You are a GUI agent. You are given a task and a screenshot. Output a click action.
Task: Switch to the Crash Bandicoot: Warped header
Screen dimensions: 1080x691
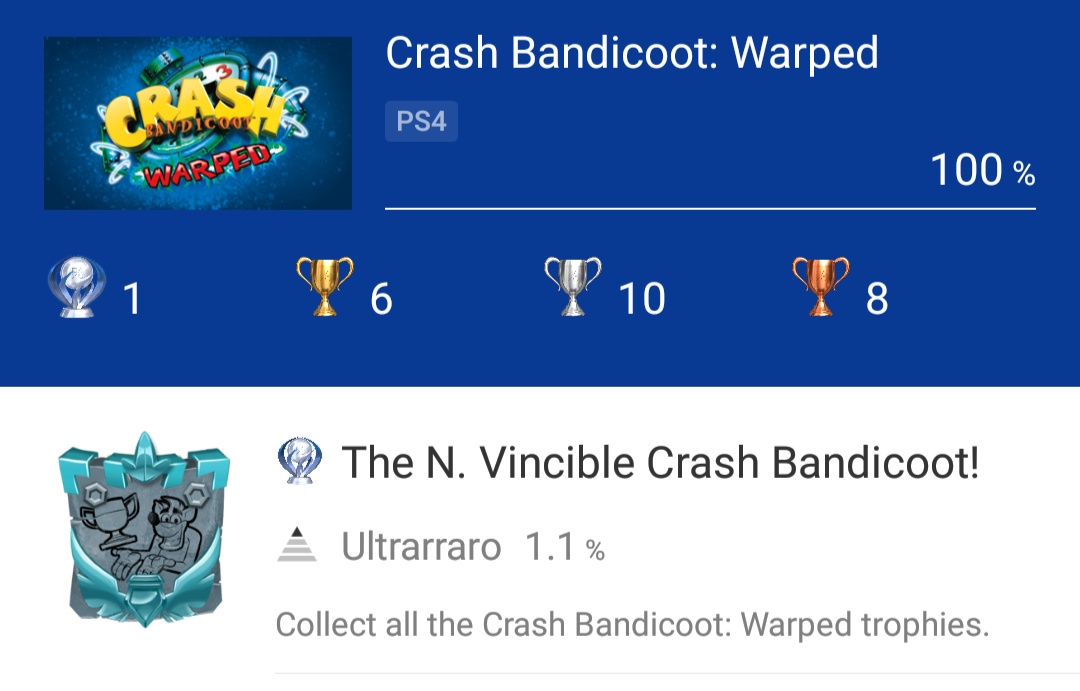click(633, 55)
